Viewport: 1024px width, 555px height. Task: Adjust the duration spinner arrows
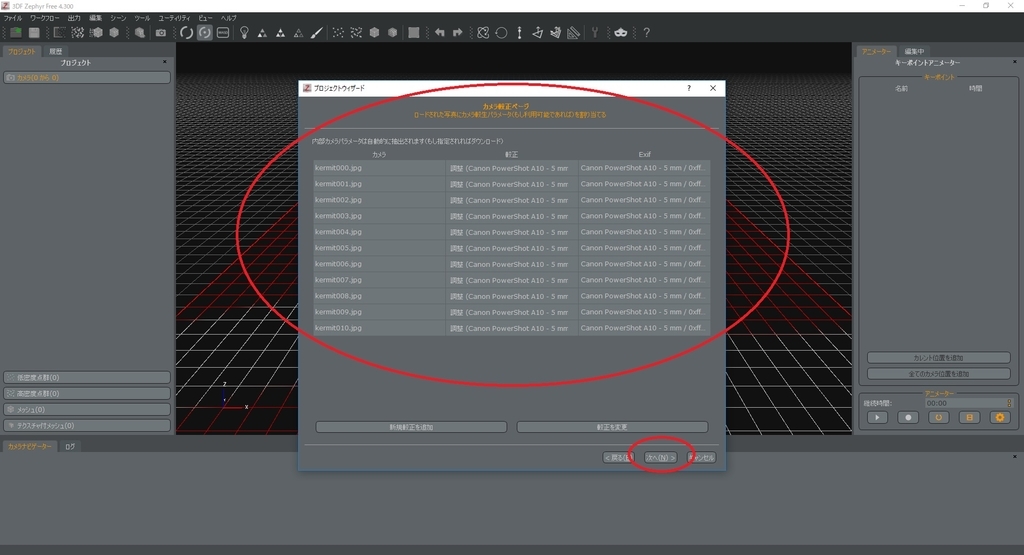(1009, 404)
